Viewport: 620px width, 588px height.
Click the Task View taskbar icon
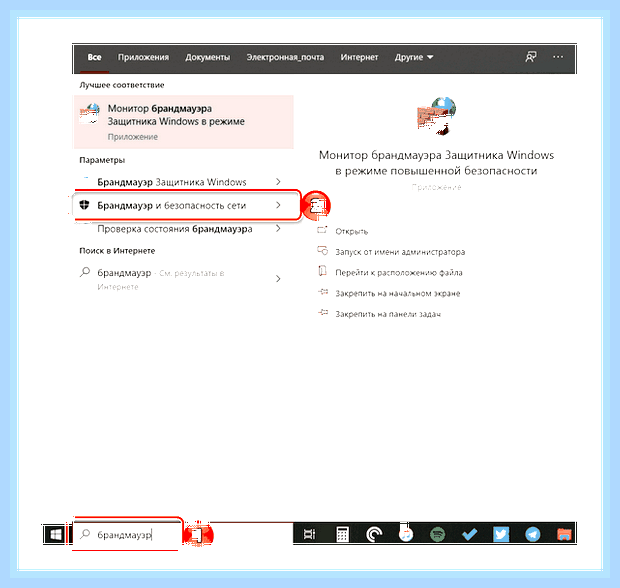[x=309, y=535]
